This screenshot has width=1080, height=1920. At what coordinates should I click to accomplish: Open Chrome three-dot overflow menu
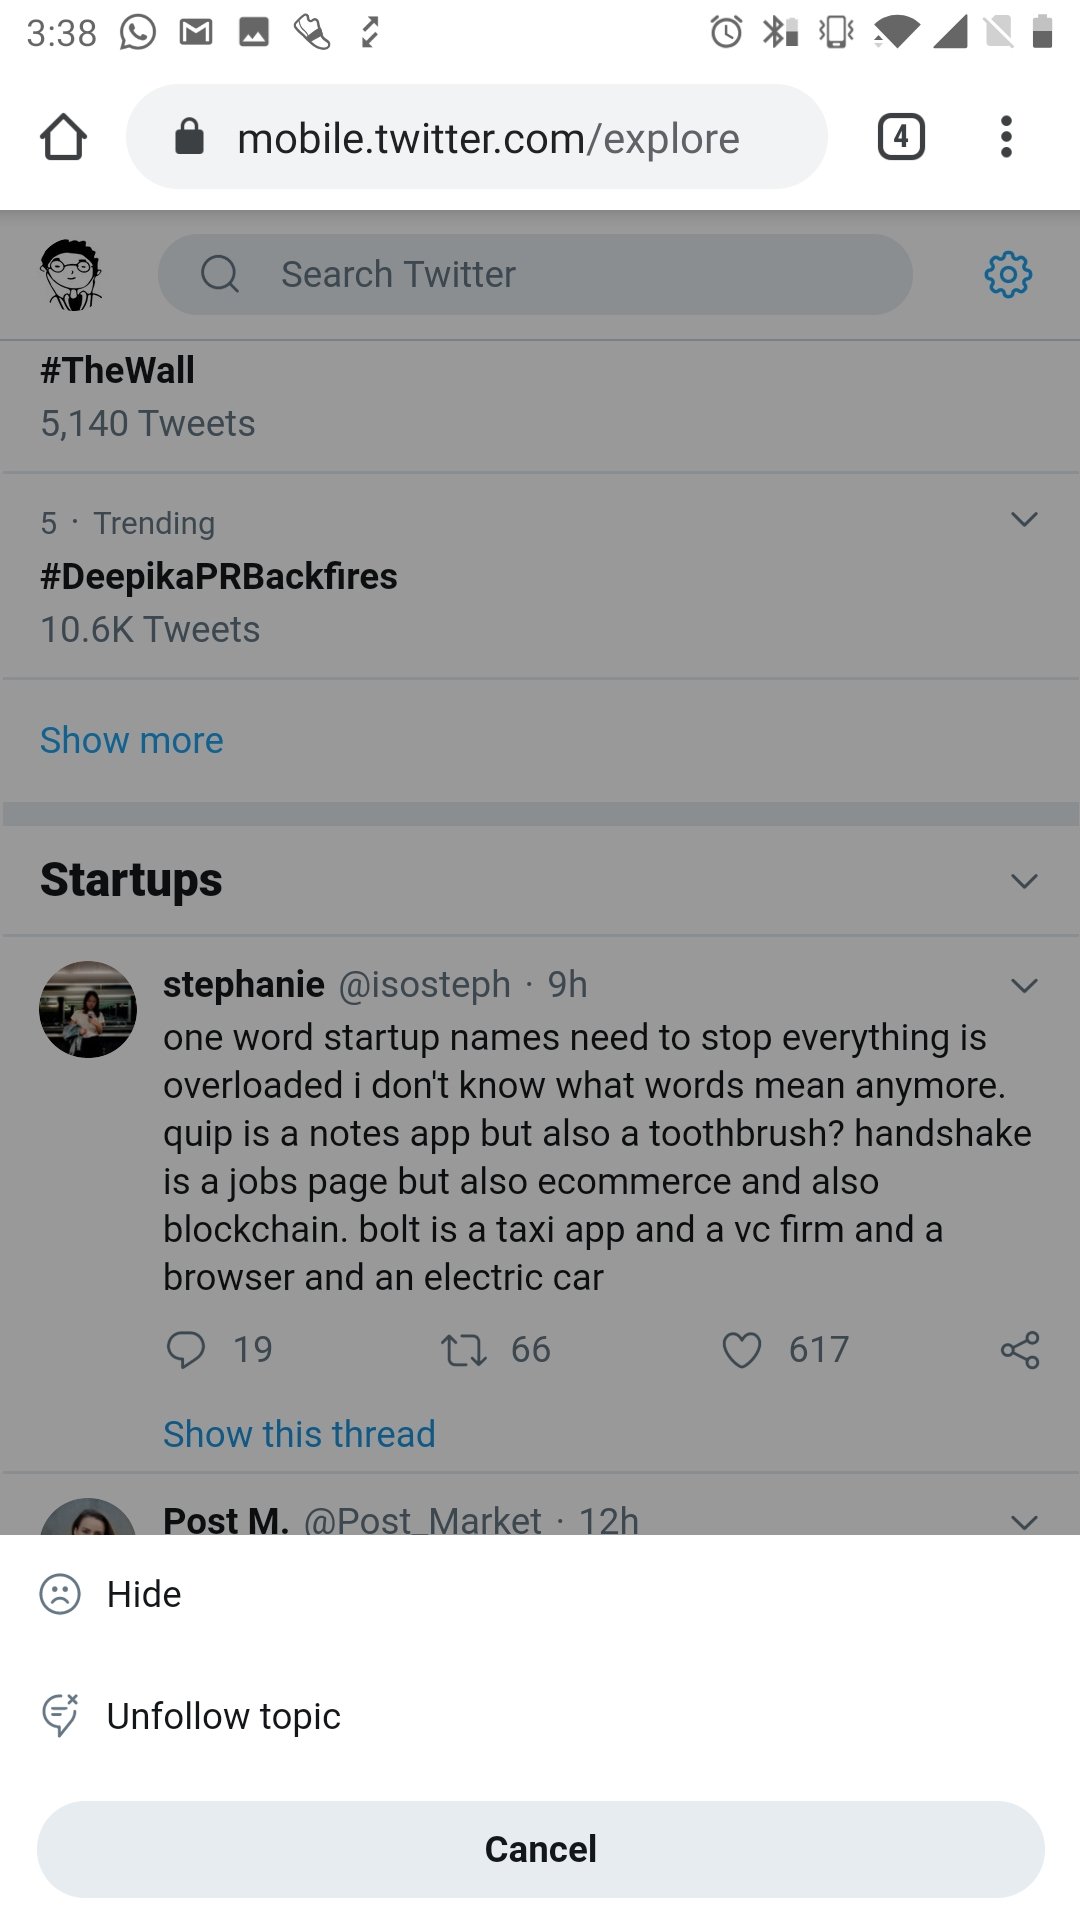pos(1006,137)
